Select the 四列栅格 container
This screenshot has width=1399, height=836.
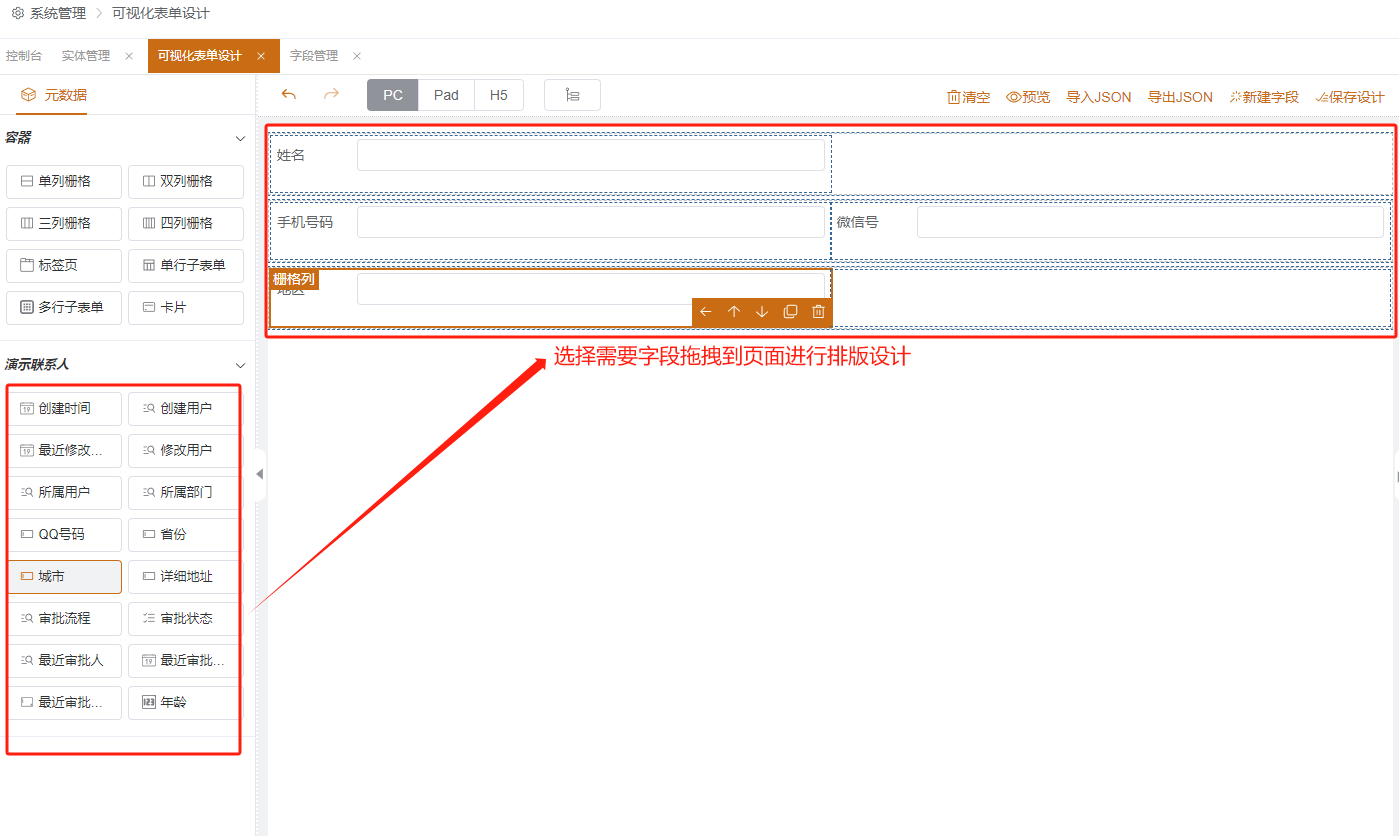[186, 223]
